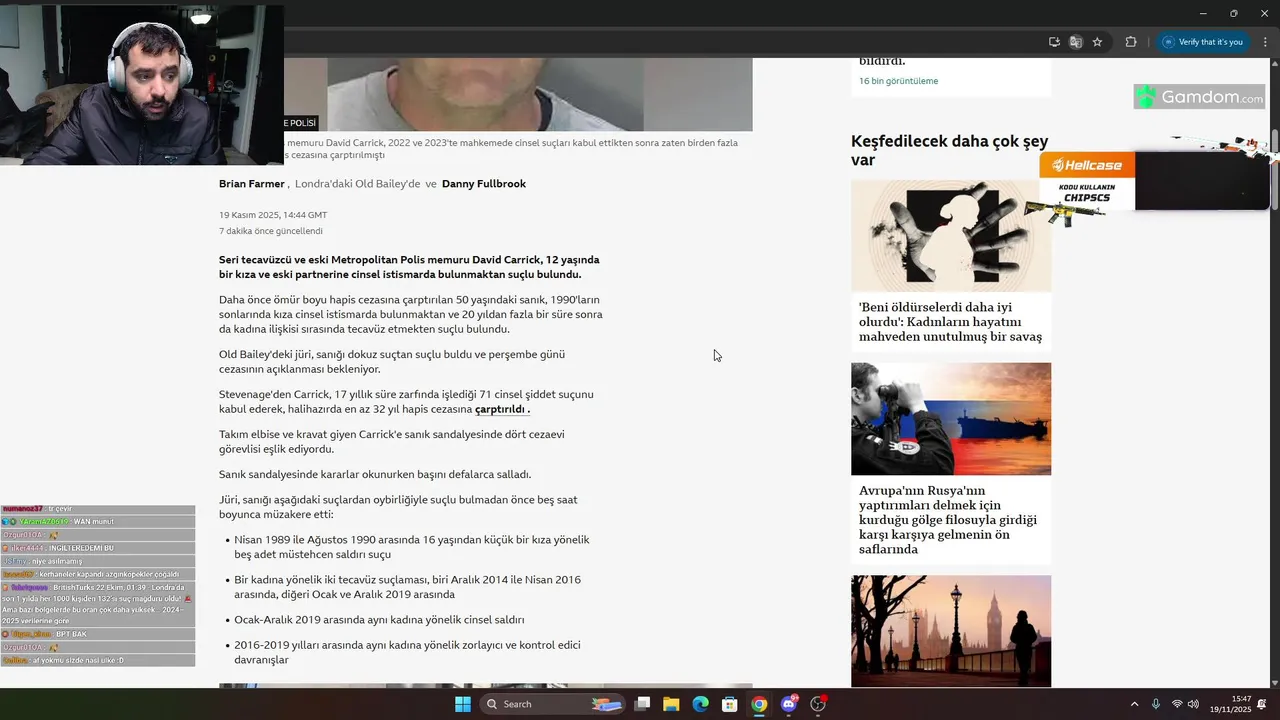Click the streamer webcam overlay
Image resolution: width=1280 pixels, height=720 pixels.
click(142, 85)
